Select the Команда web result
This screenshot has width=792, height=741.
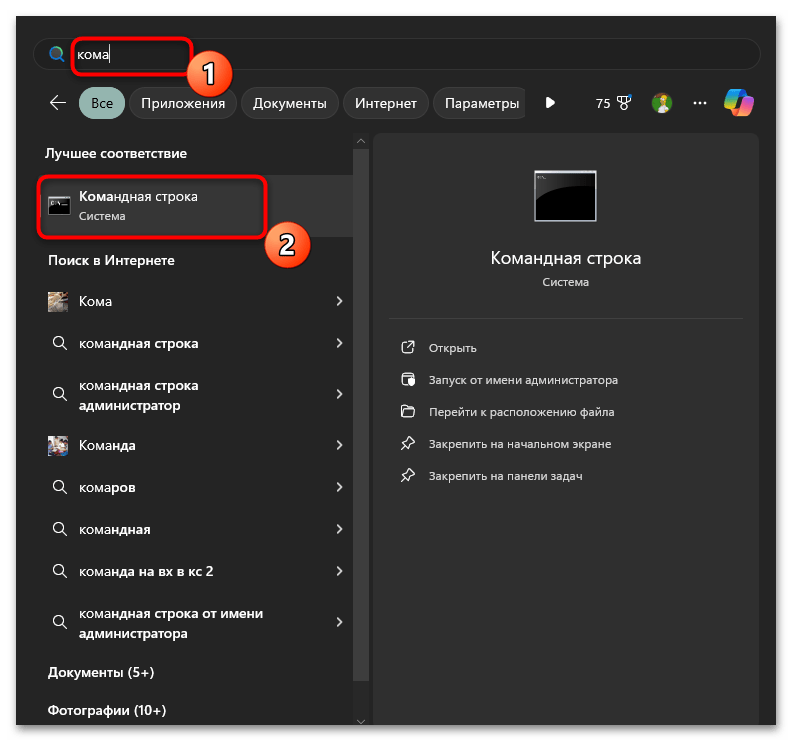coord(195,446)
